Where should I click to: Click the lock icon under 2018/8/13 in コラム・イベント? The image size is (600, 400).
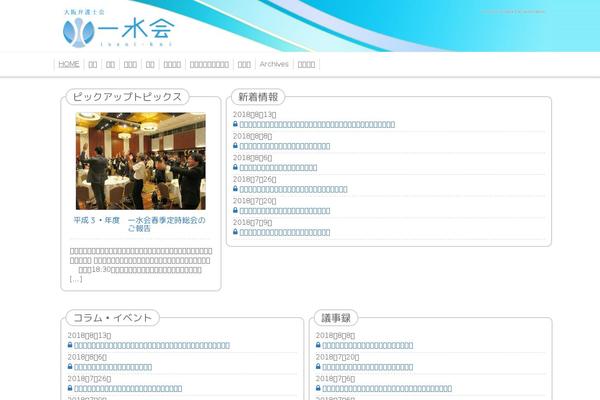click(70, 345)
